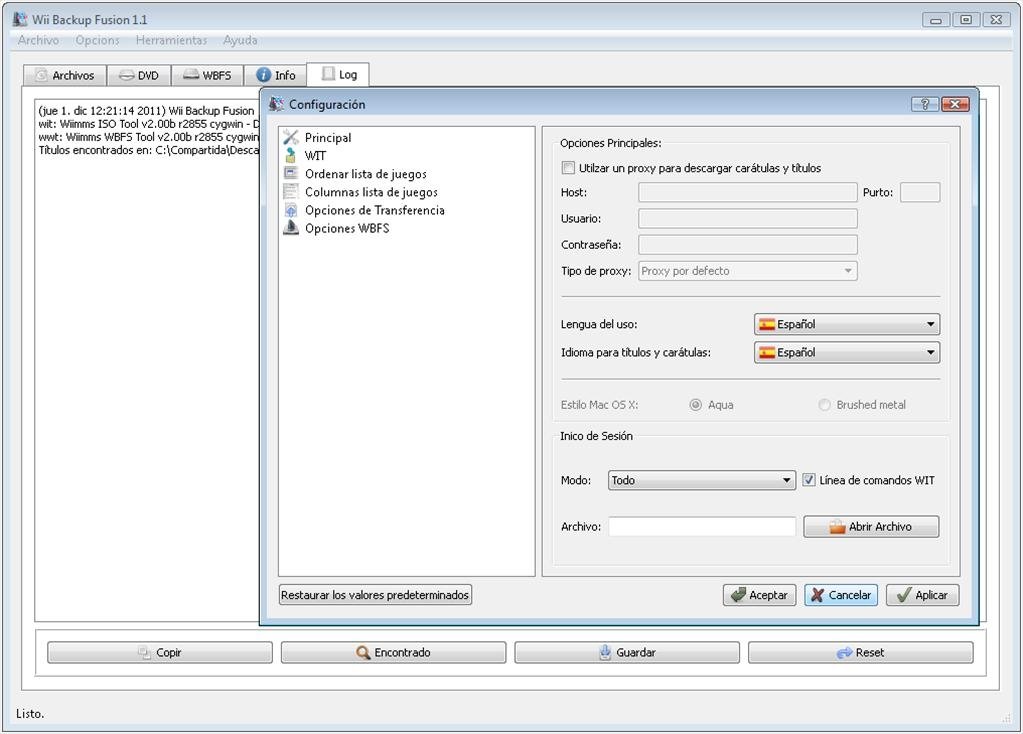The width and height of the screenshot is (1023, 734).
Task: Click the Opciones de Transferencia icon
Action: click(291, 210)
